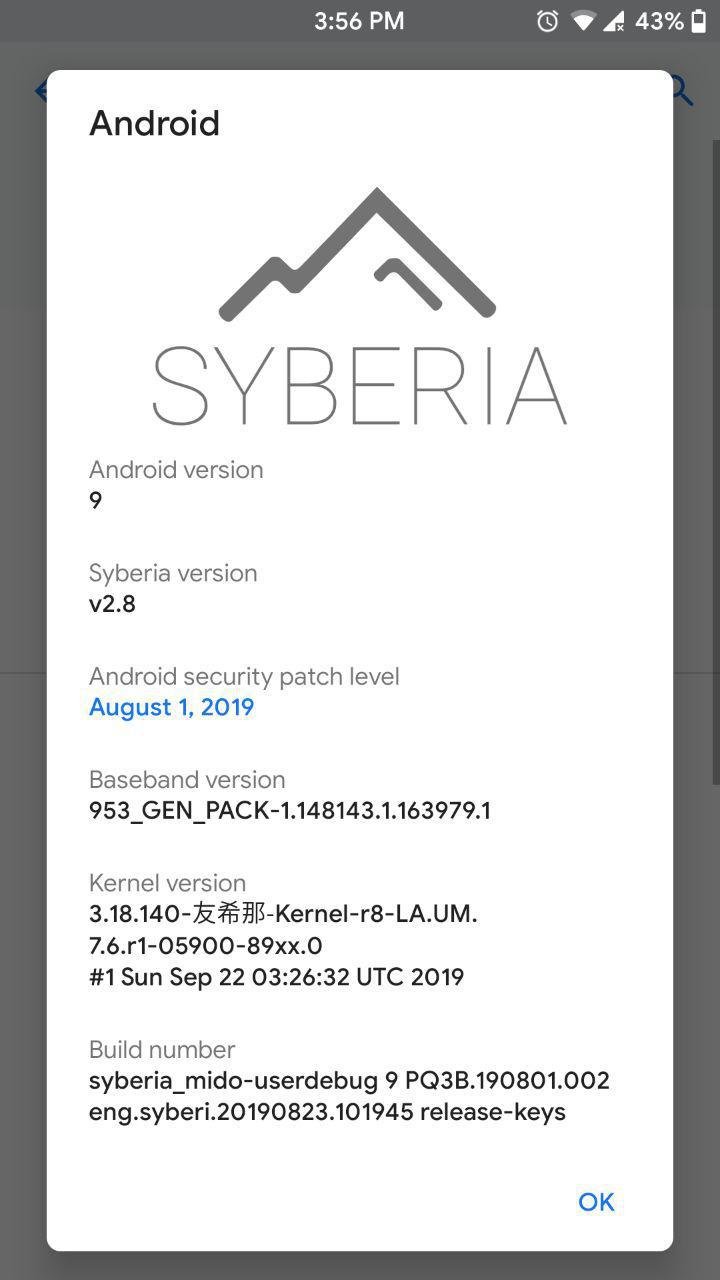Screen dimensions: 720x1280
Task: Click the Android dialog title
Action: click(155, 123)
